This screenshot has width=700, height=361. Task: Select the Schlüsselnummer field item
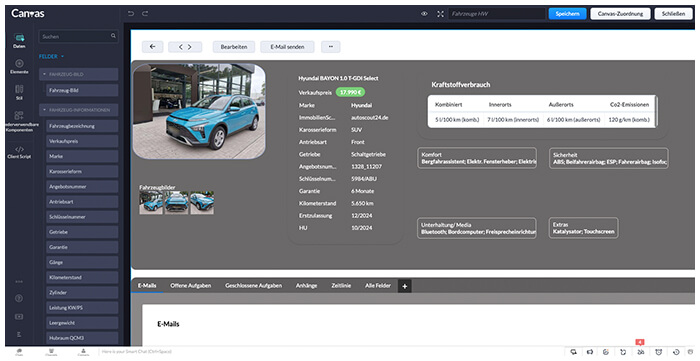tap(82, 217)
